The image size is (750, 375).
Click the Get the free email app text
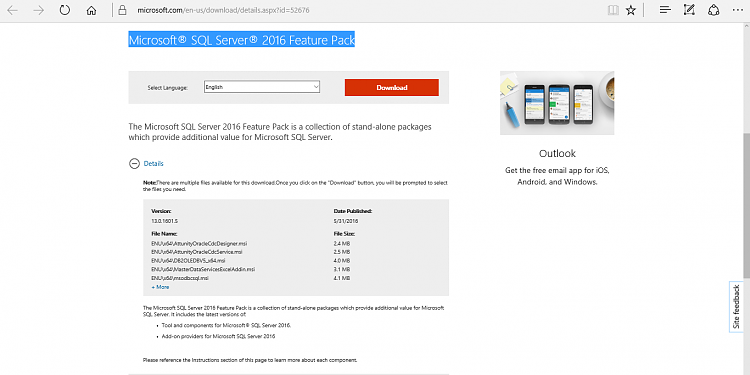[557, 176]
